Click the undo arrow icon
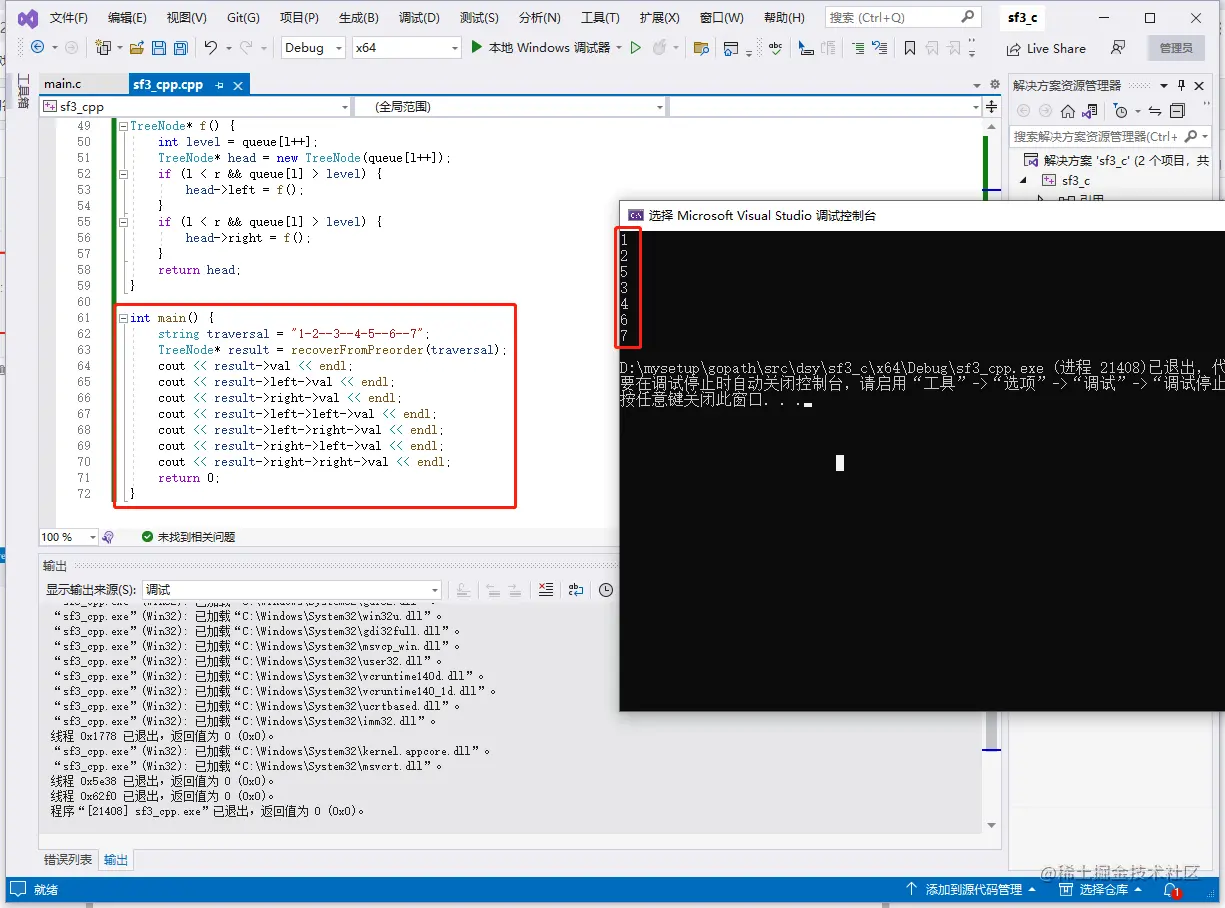 tap(210, 47)
